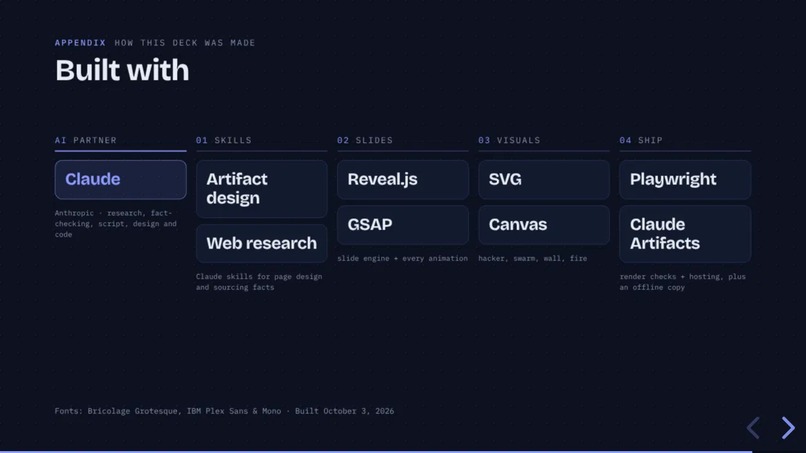The width and height of the screenshot is (806, 453).
Task: Select the Web research card
Action: (262, 243)
